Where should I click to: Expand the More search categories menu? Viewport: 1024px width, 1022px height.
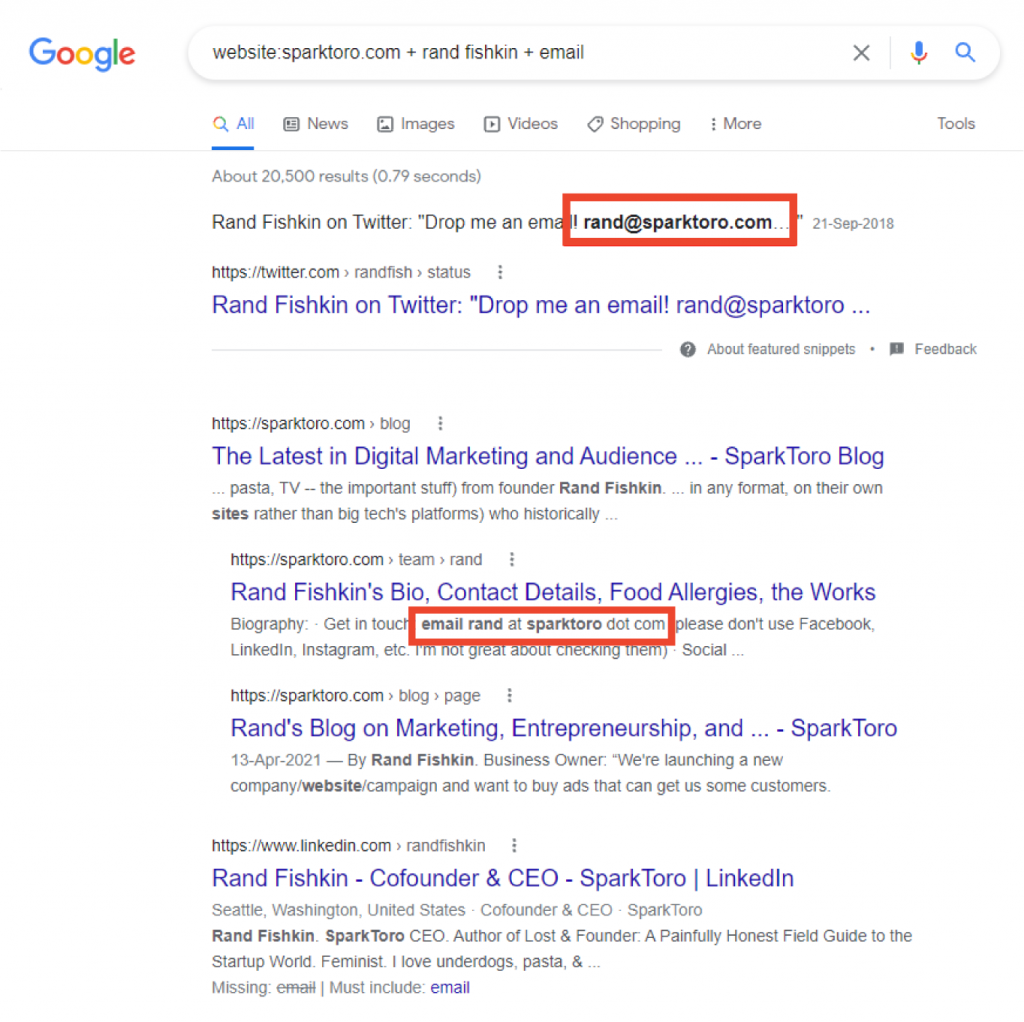point(735,124)
